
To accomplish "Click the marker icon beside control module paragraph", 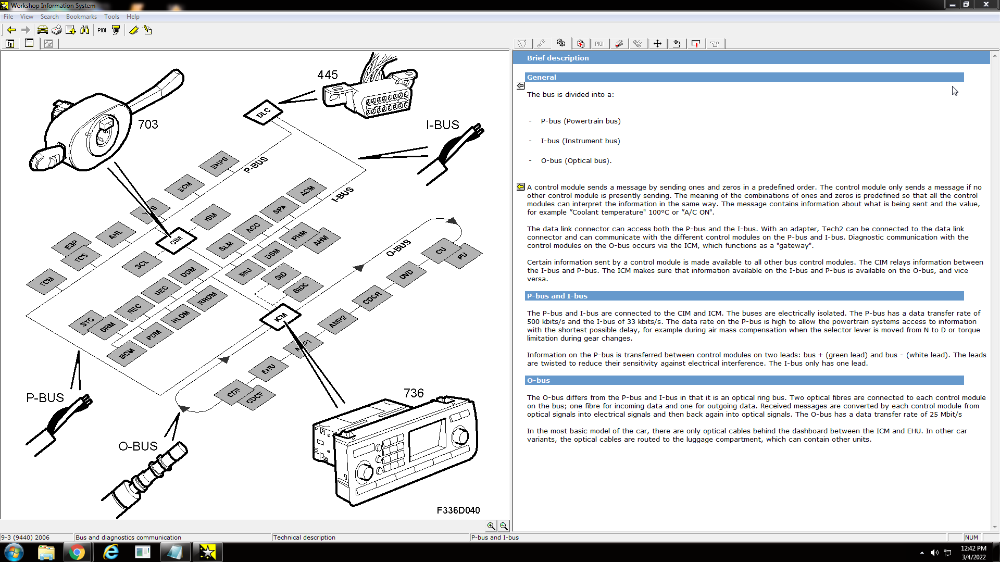I will [x=520, y=187].
